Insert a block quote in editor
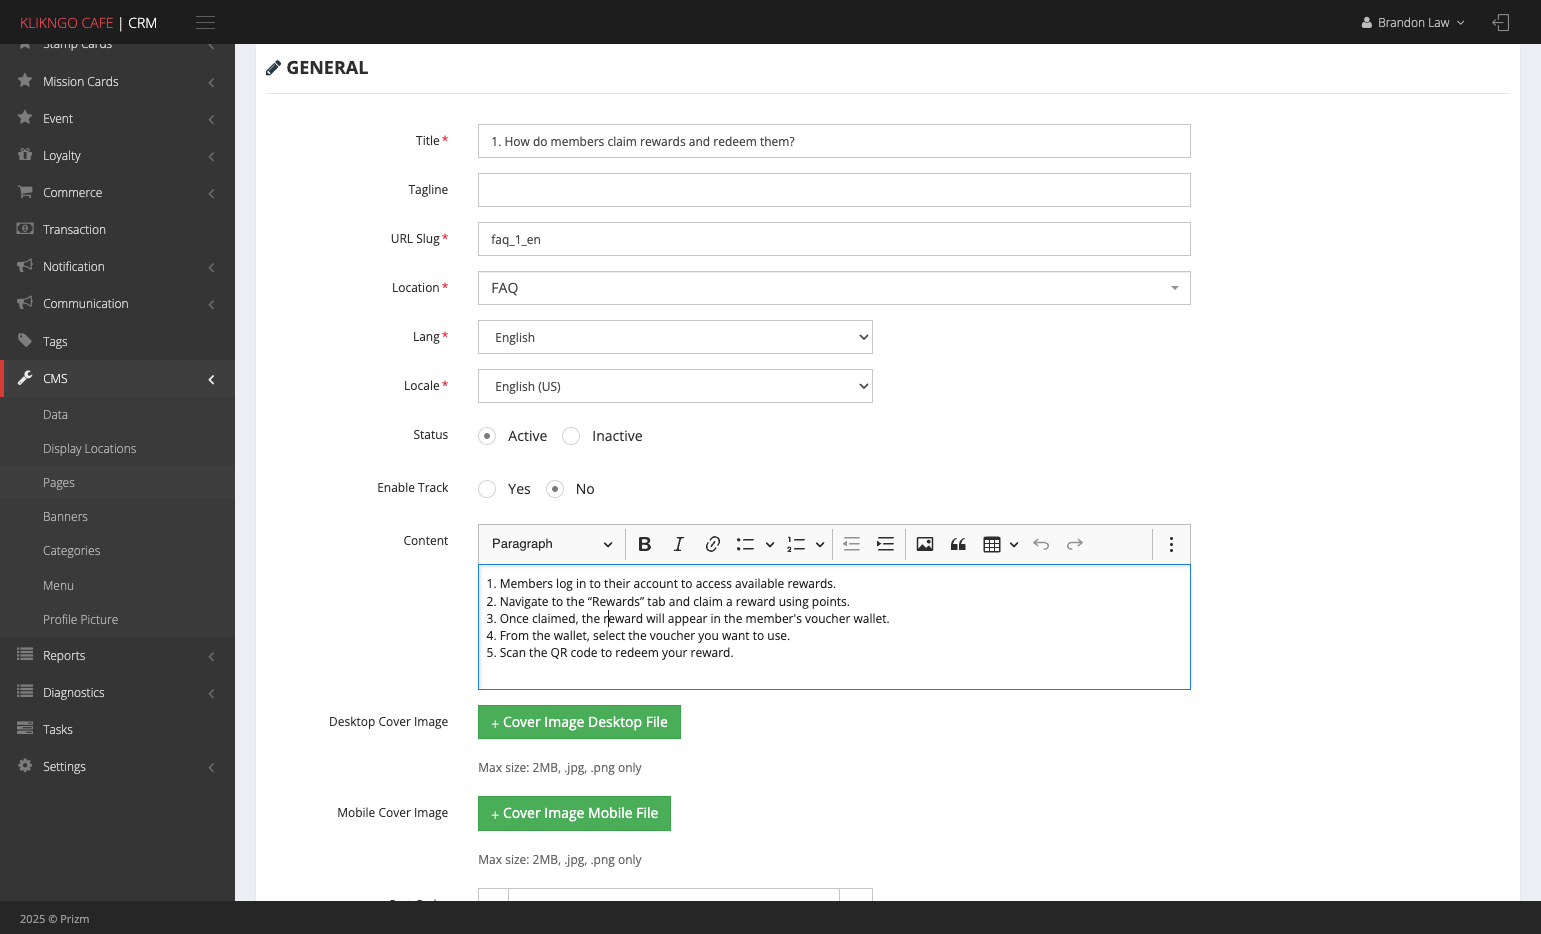 958,544
